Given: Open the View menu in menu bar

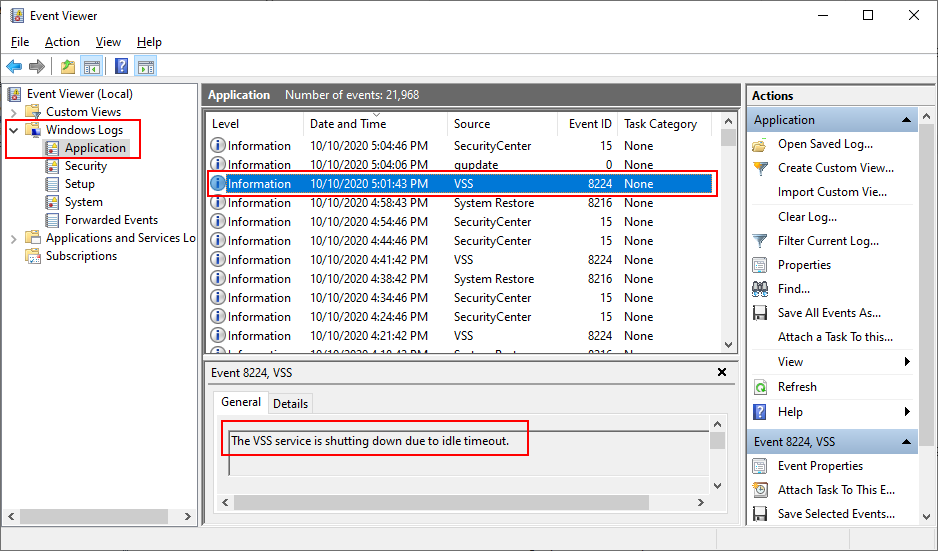Looking at the screenshot, I should pyautogui.click(x=108, y=42).
